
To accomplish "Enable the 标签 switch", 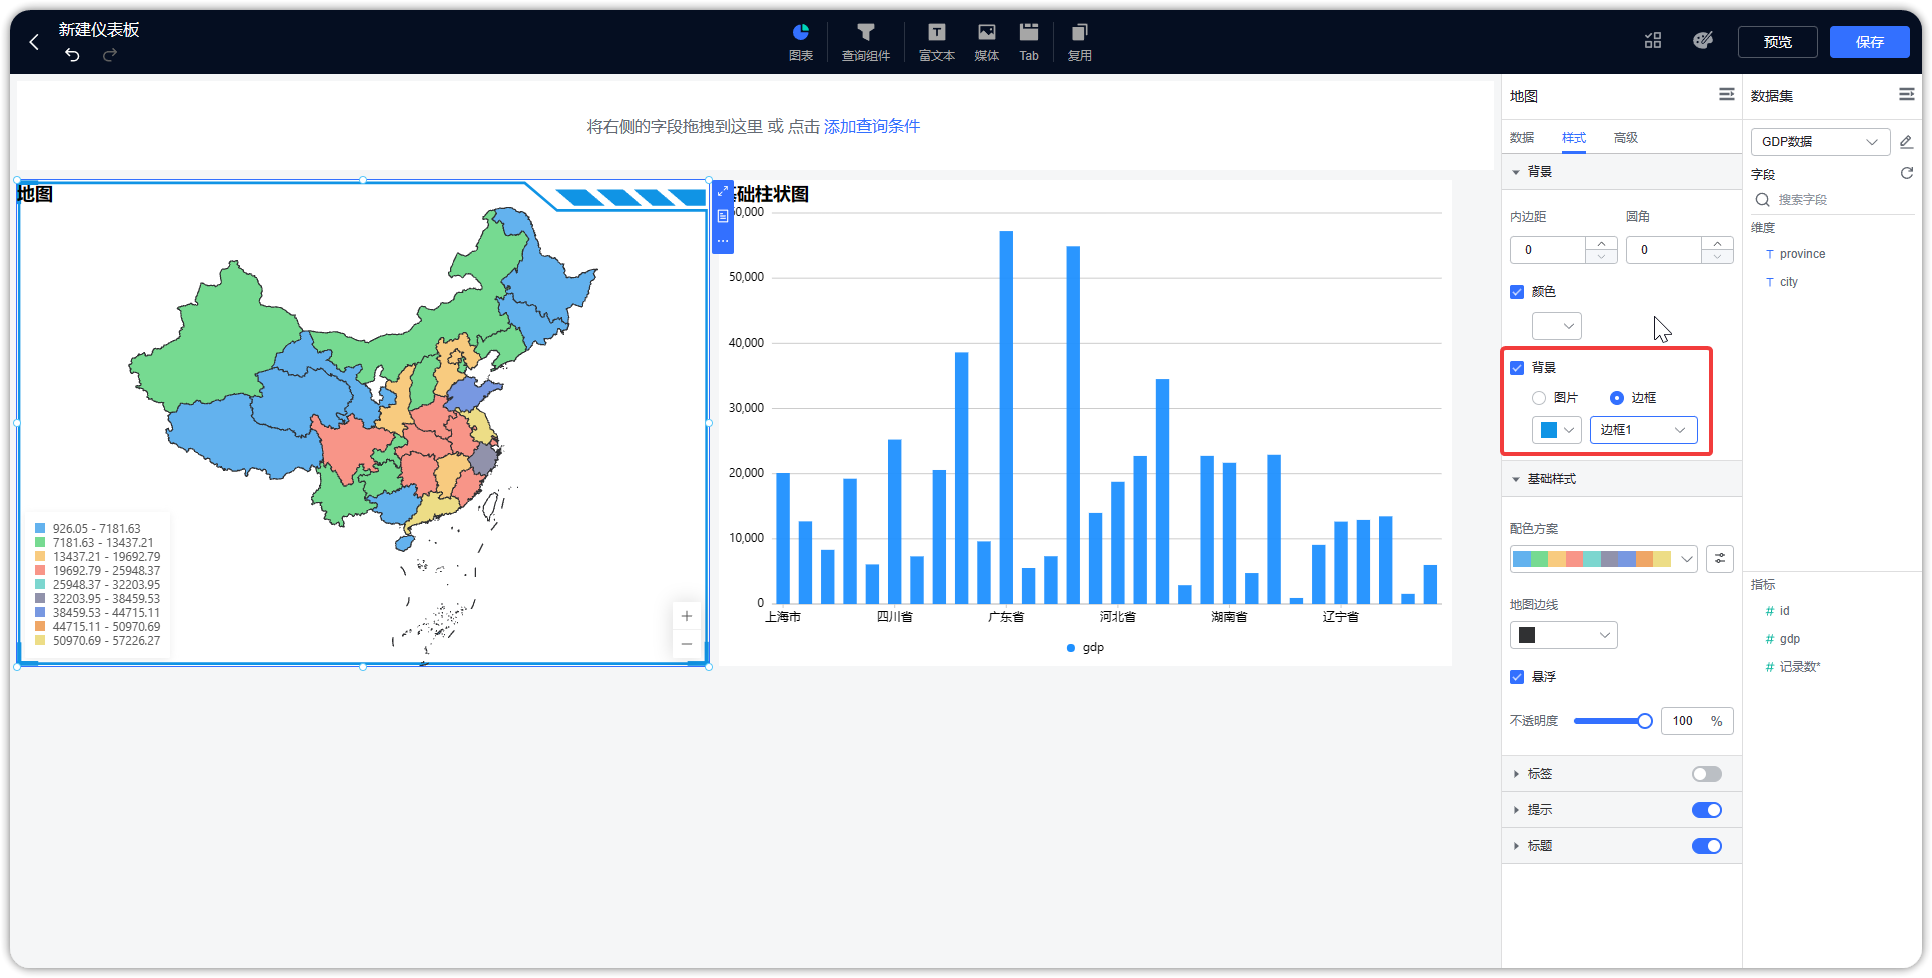I will click(x=1707, y=774).
